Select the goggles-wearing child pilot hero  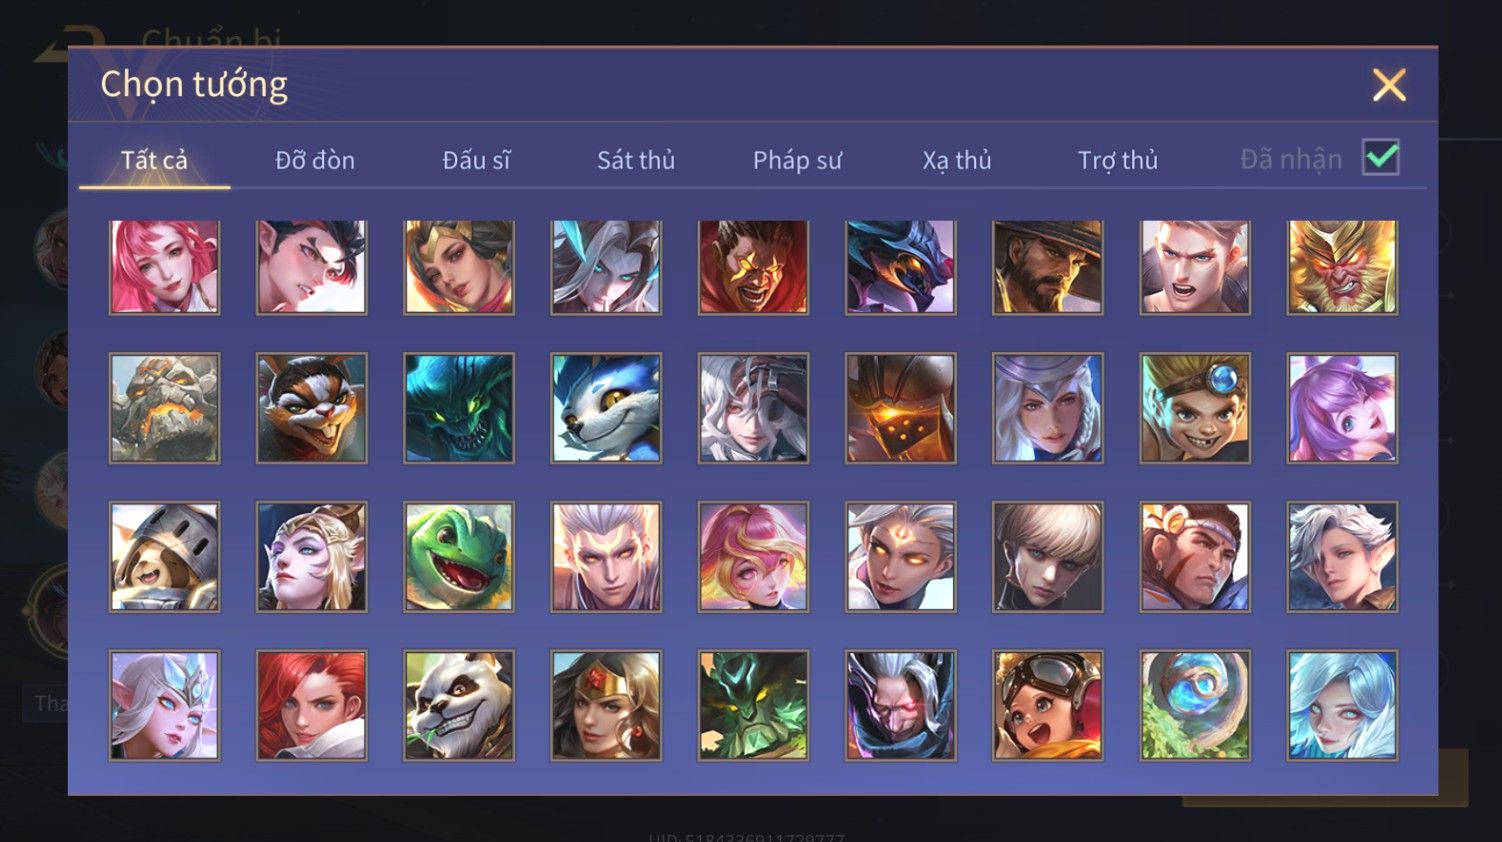(x=1048, y=705)
